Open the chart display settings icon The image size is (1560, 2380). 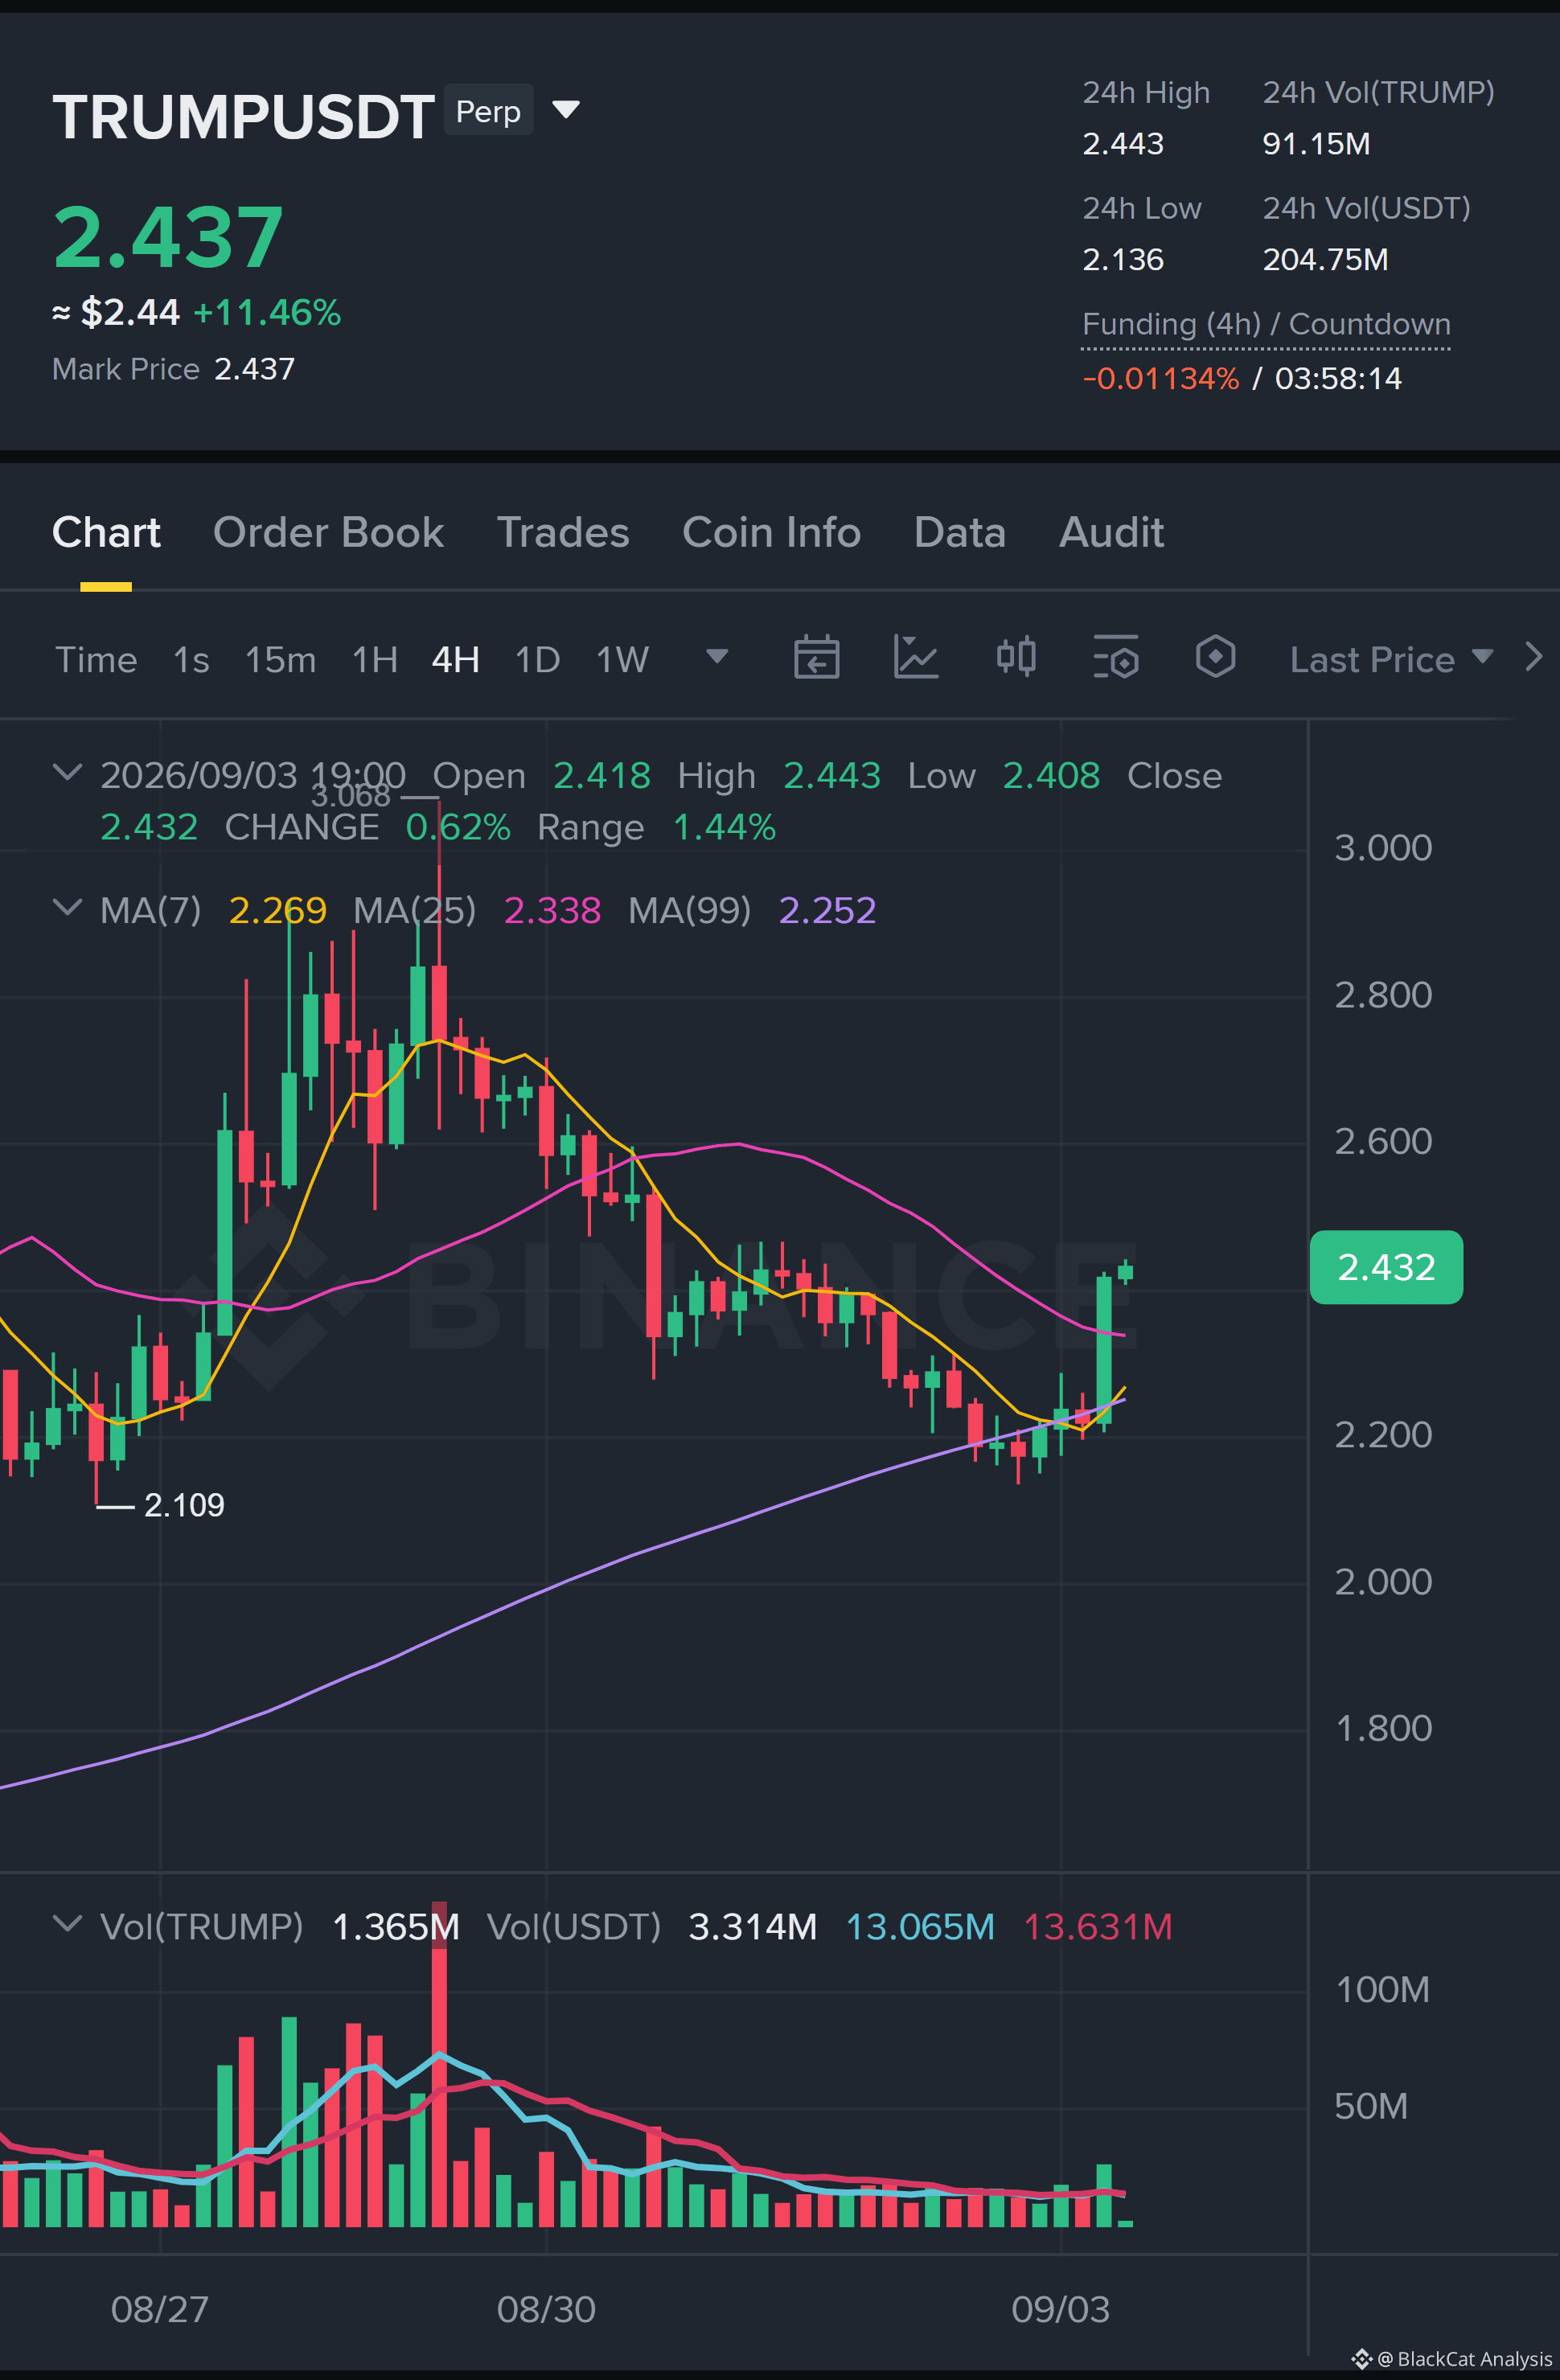point(1116,657)
